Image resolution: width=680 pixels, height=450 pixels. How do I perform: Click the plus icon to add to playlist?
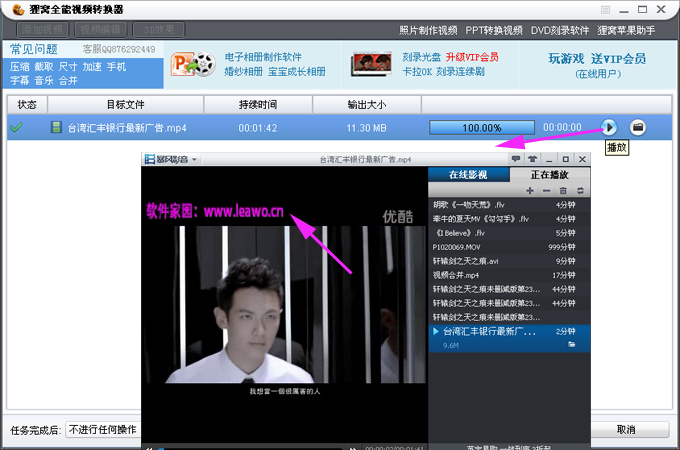(x=530, y=190)
